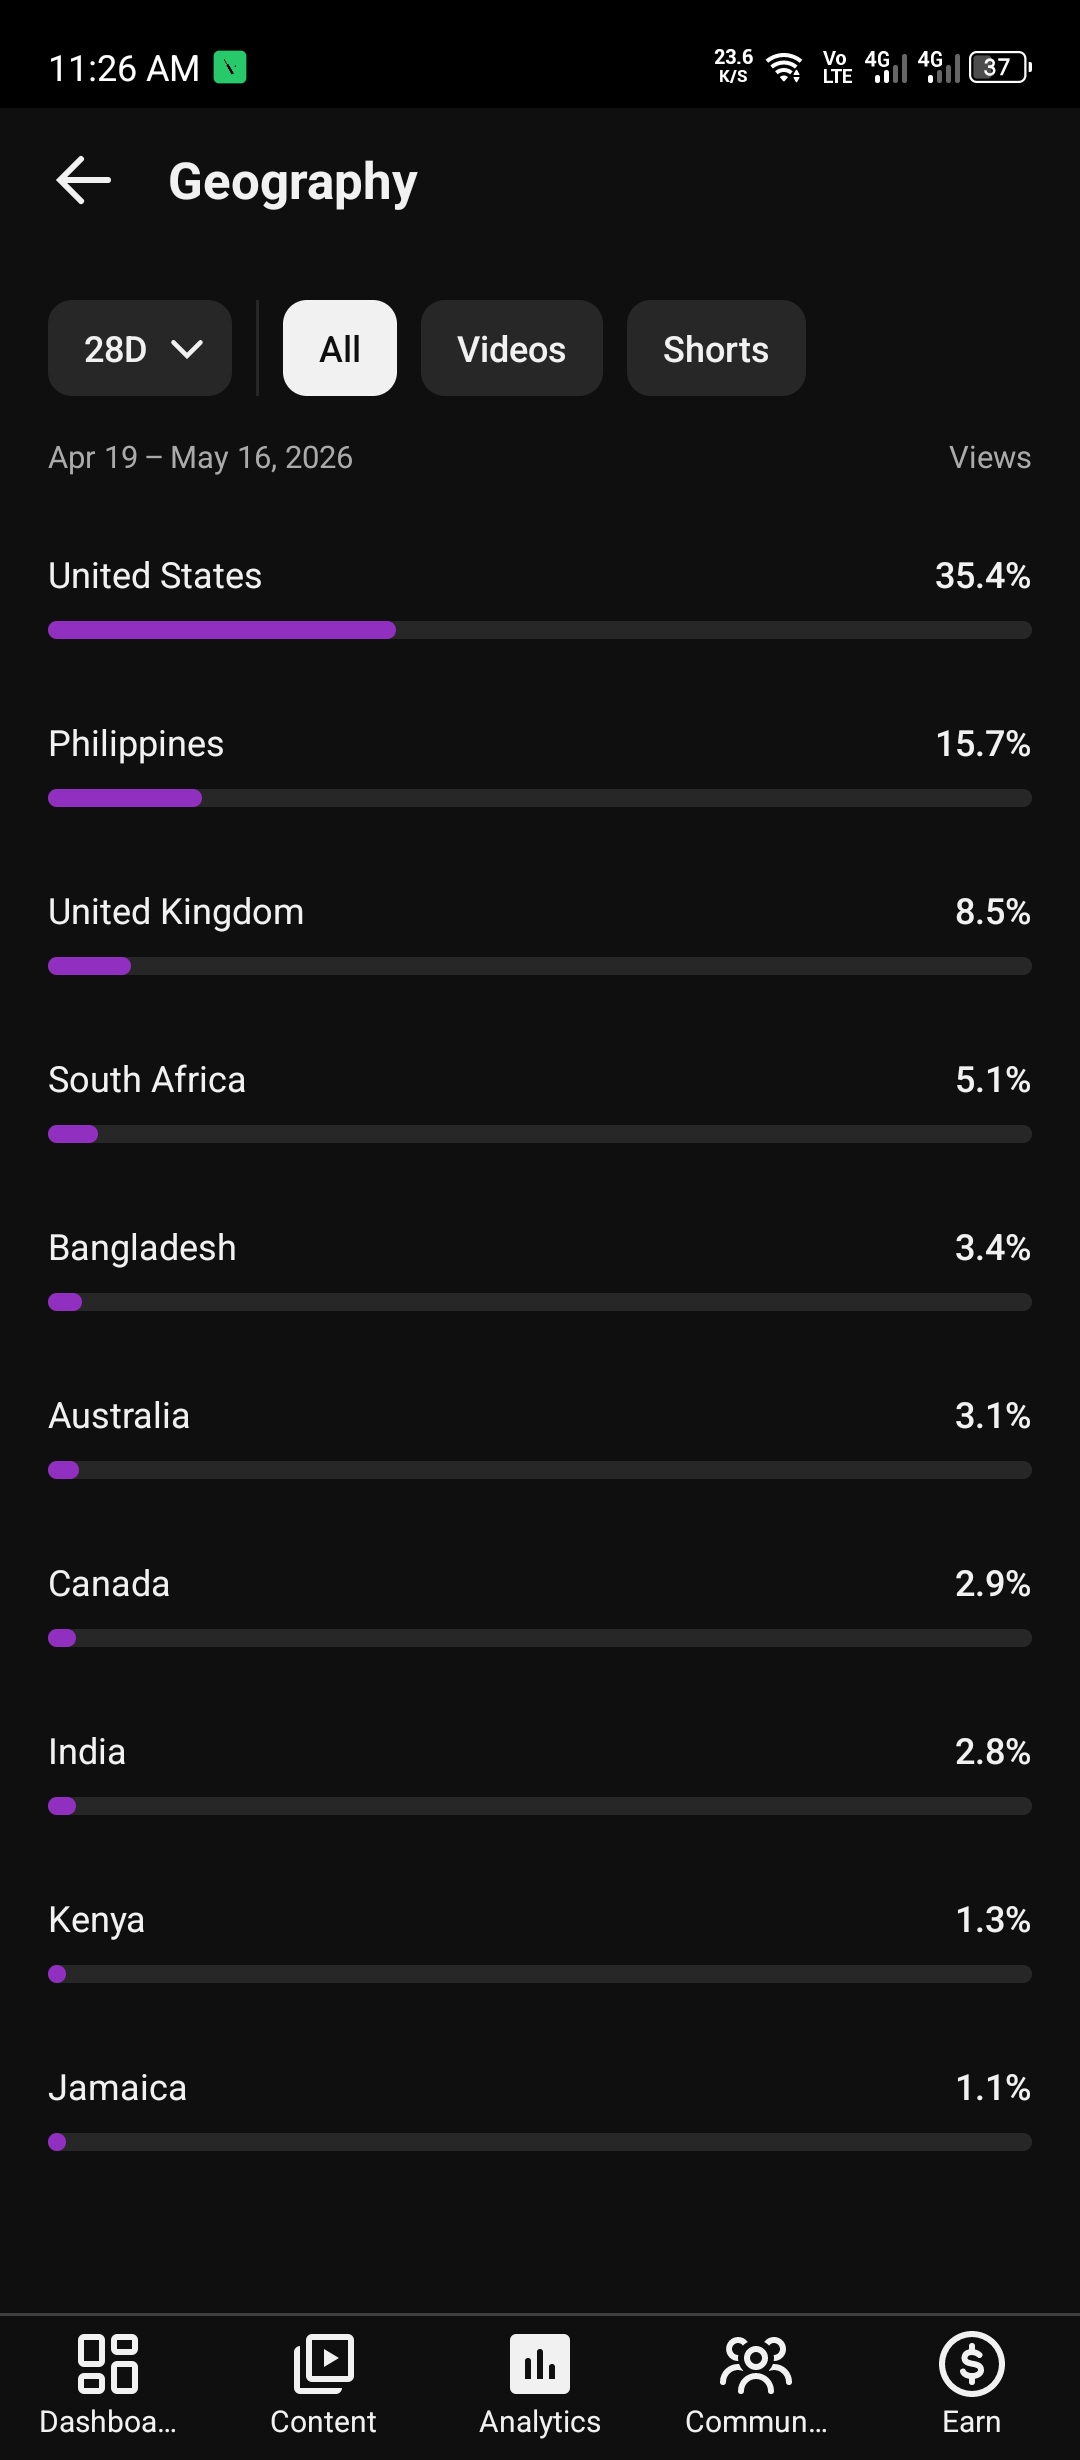Tap the Wi-Fi icon in status bar

tap(785, 68)
